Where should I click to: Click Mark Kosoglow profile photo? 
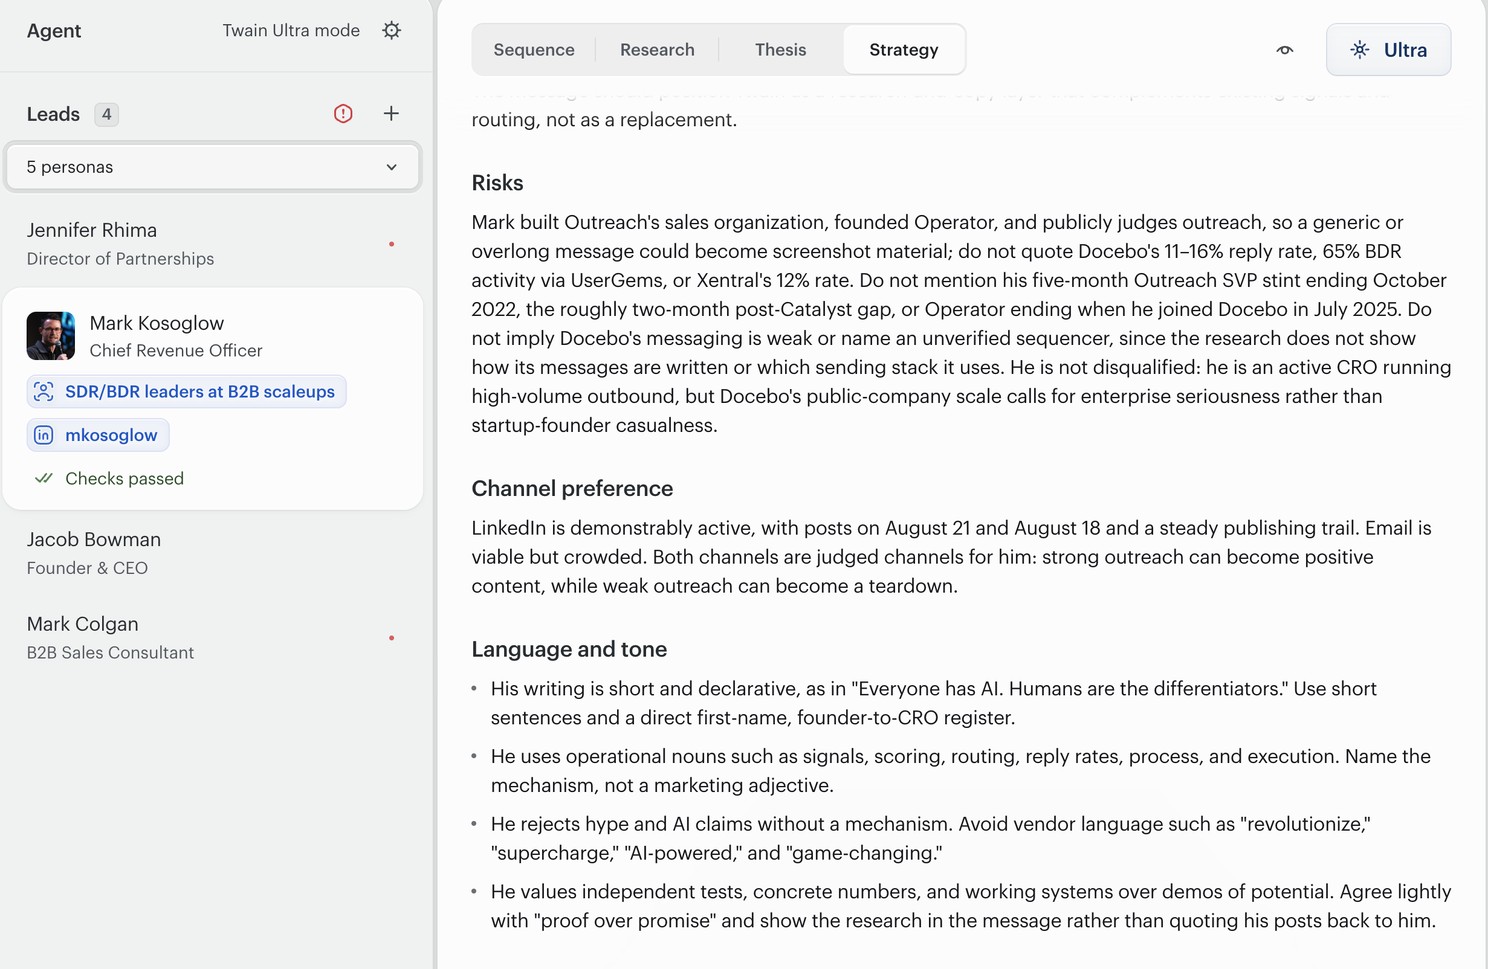pos(51,336)
